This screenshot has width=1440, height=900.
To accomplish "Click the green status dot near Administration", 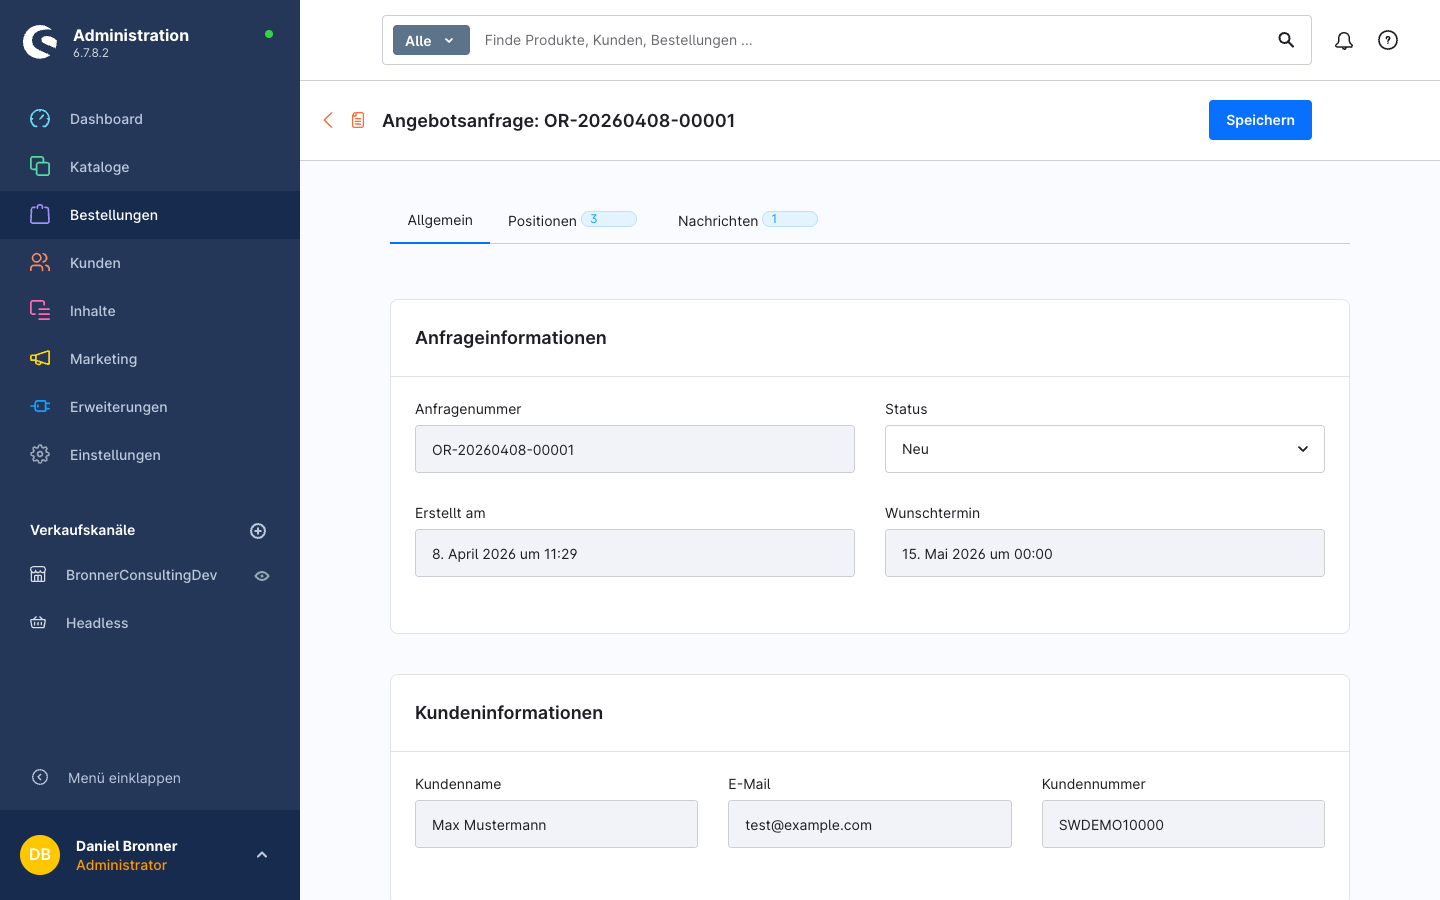I will coord(269,34).
